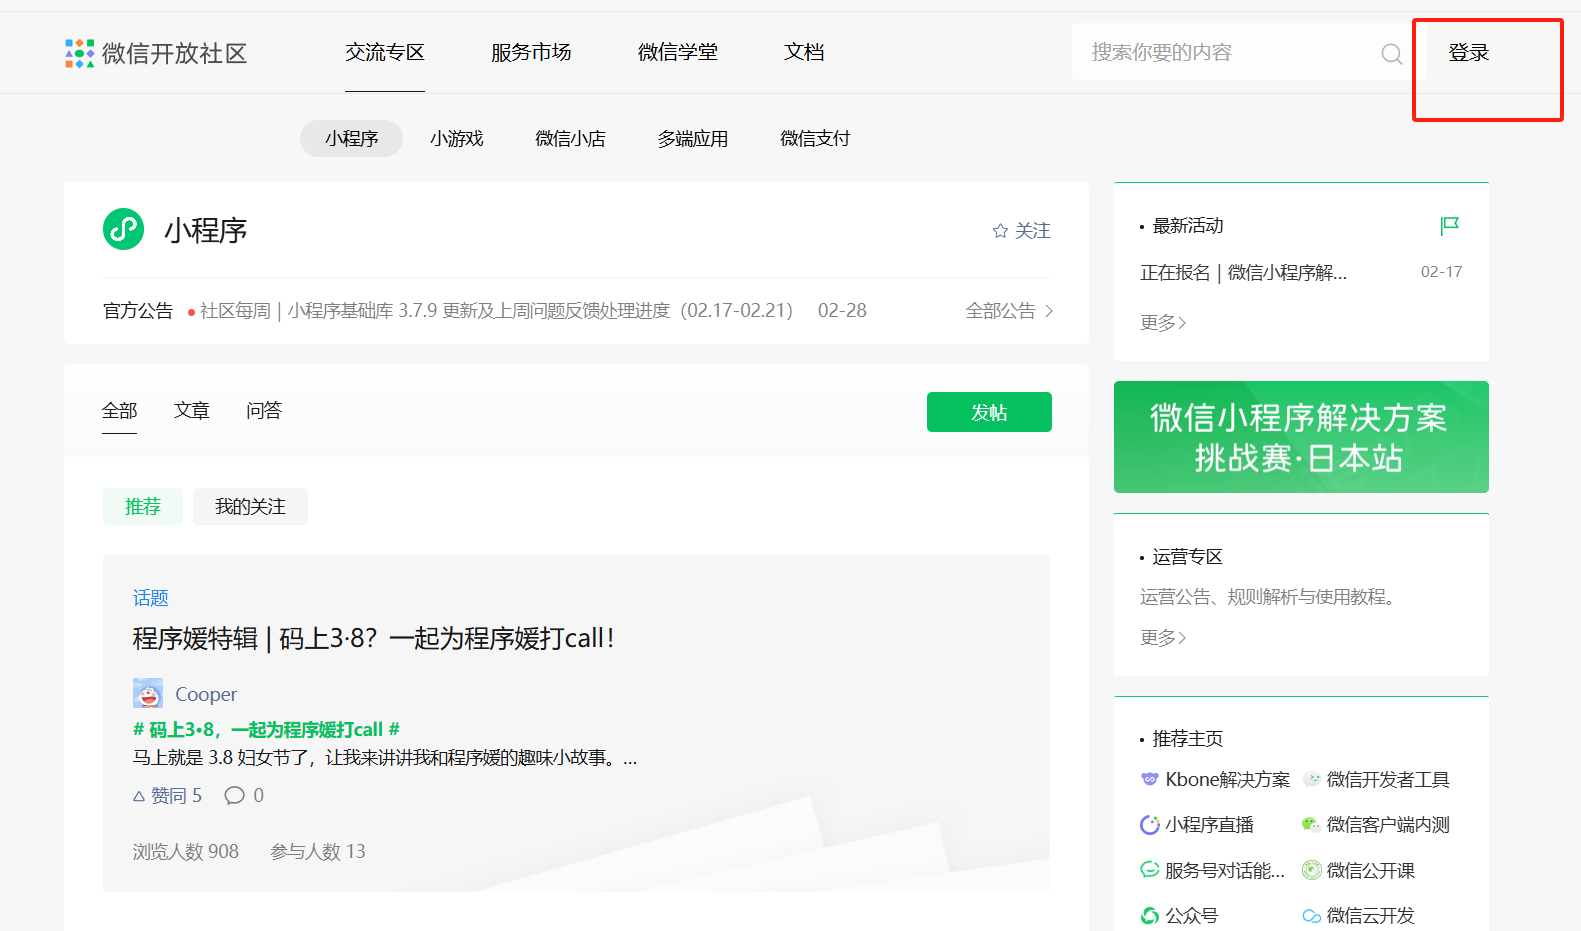This screenshot has height=931, width=1581.
Task: Select the 微信支付 category
Action: [815, 138]
